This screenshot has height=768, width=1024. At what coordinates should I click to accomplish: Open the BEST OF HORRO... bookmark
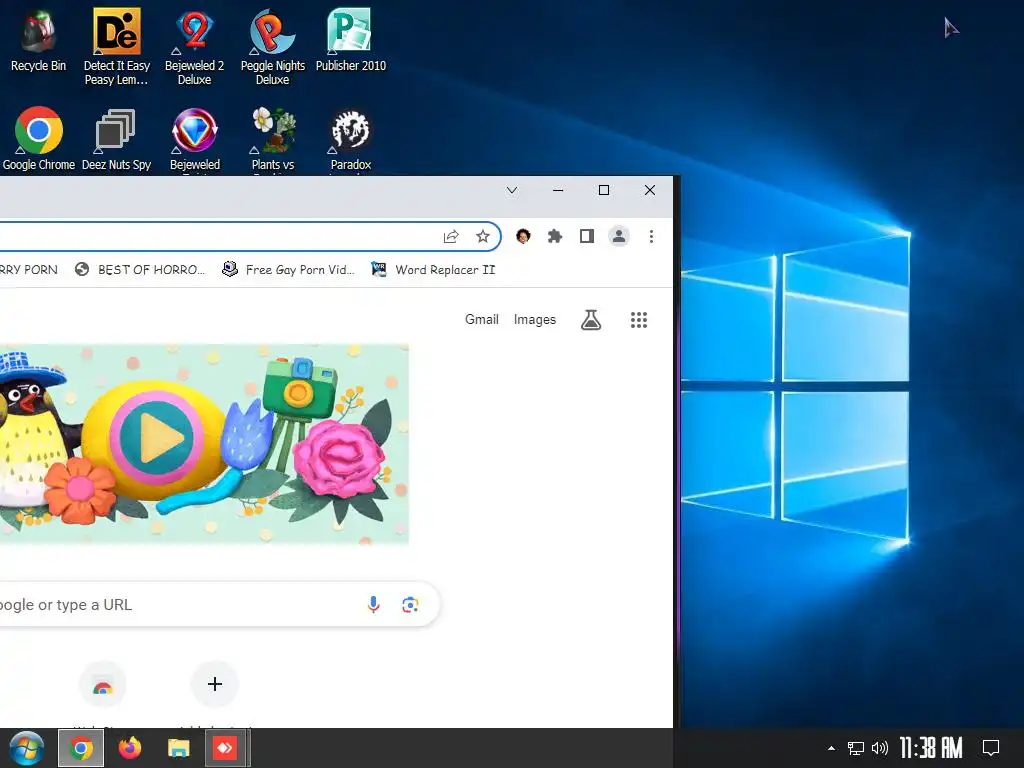(x=140, y=270)
